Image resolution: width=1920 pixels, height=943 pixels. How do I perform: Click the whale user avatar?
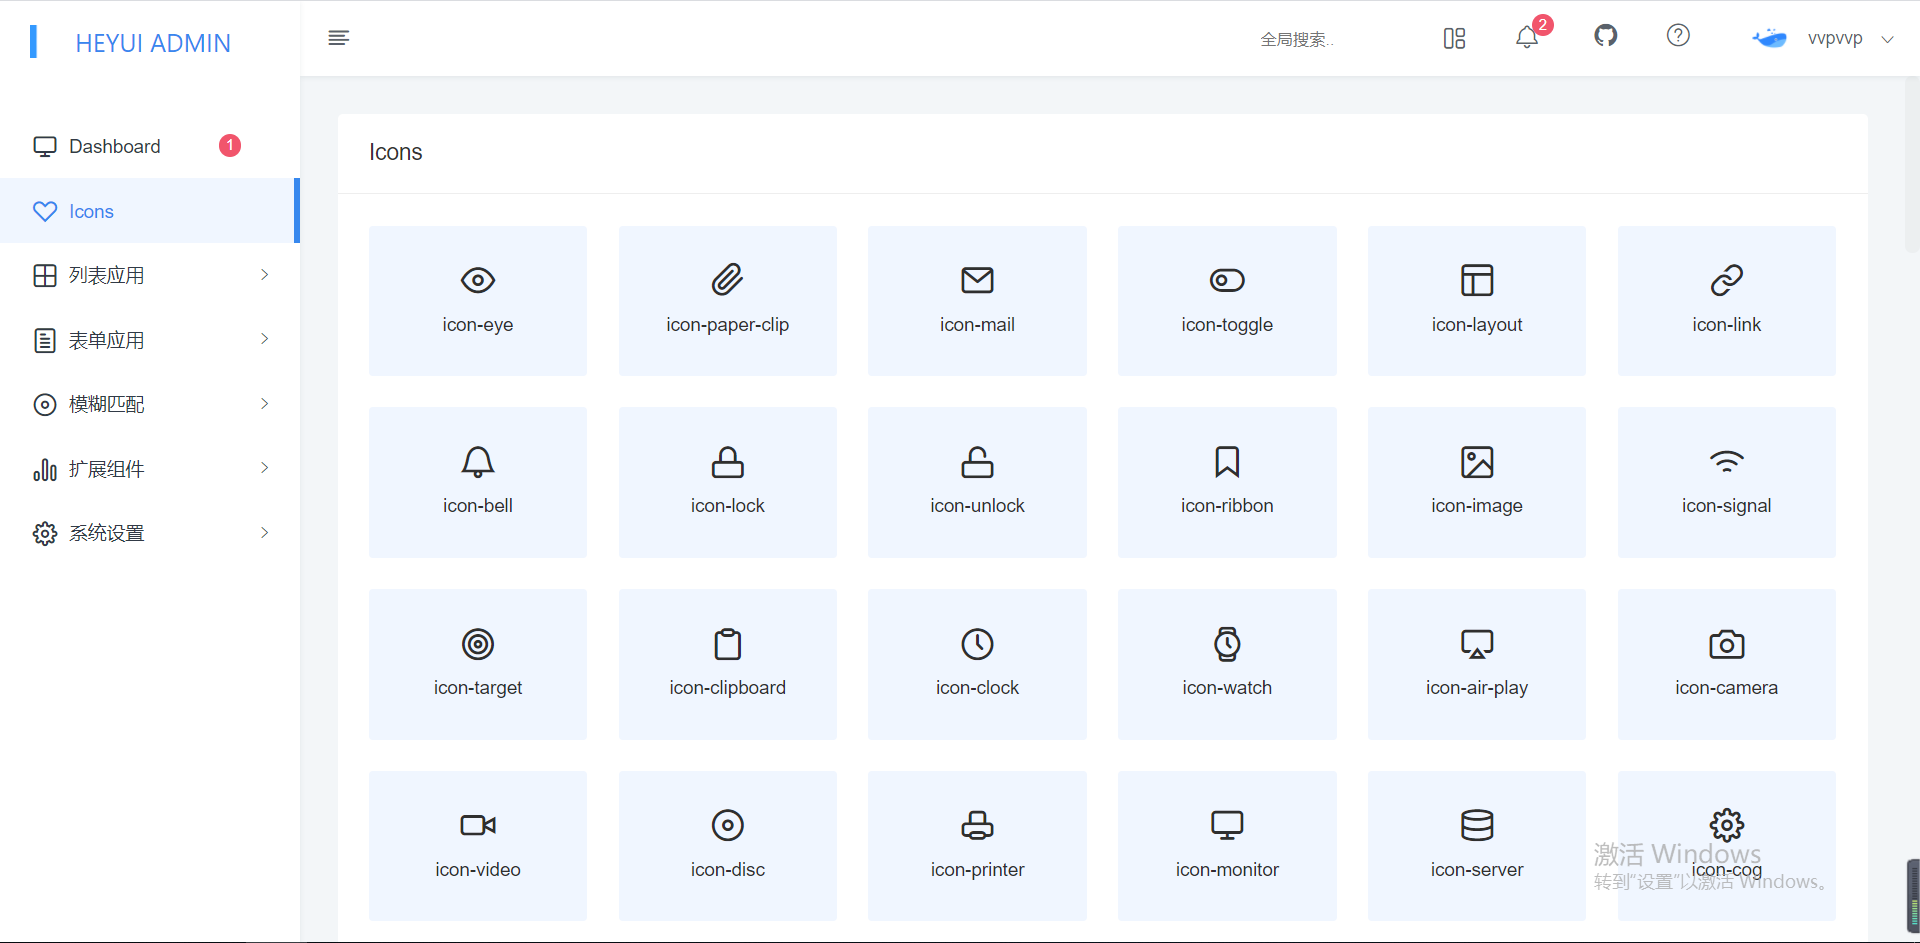click(x=1769, y=38)
